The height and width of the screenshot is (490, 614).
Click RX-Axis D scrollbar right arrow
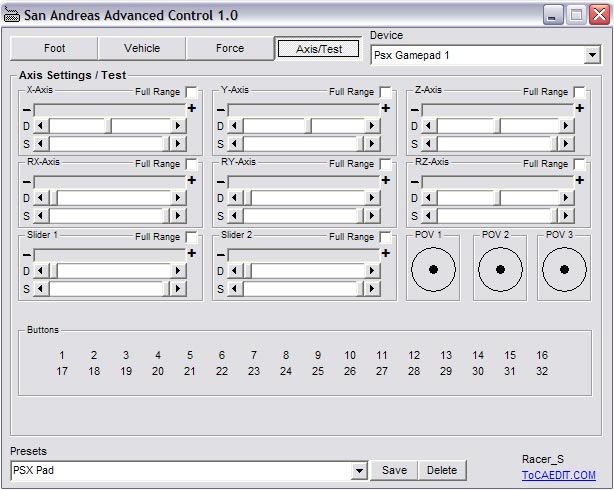[x=178, y=198]
